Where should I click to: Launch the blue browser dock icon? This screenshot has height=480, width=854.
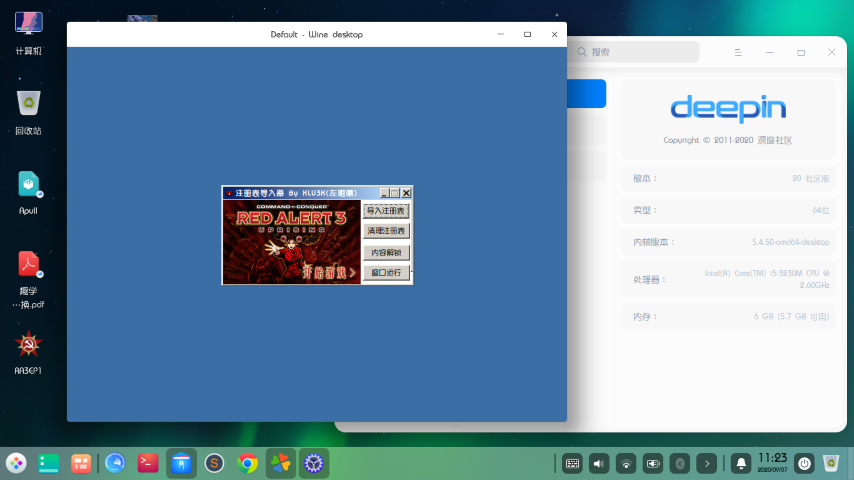tap(115, 463)
